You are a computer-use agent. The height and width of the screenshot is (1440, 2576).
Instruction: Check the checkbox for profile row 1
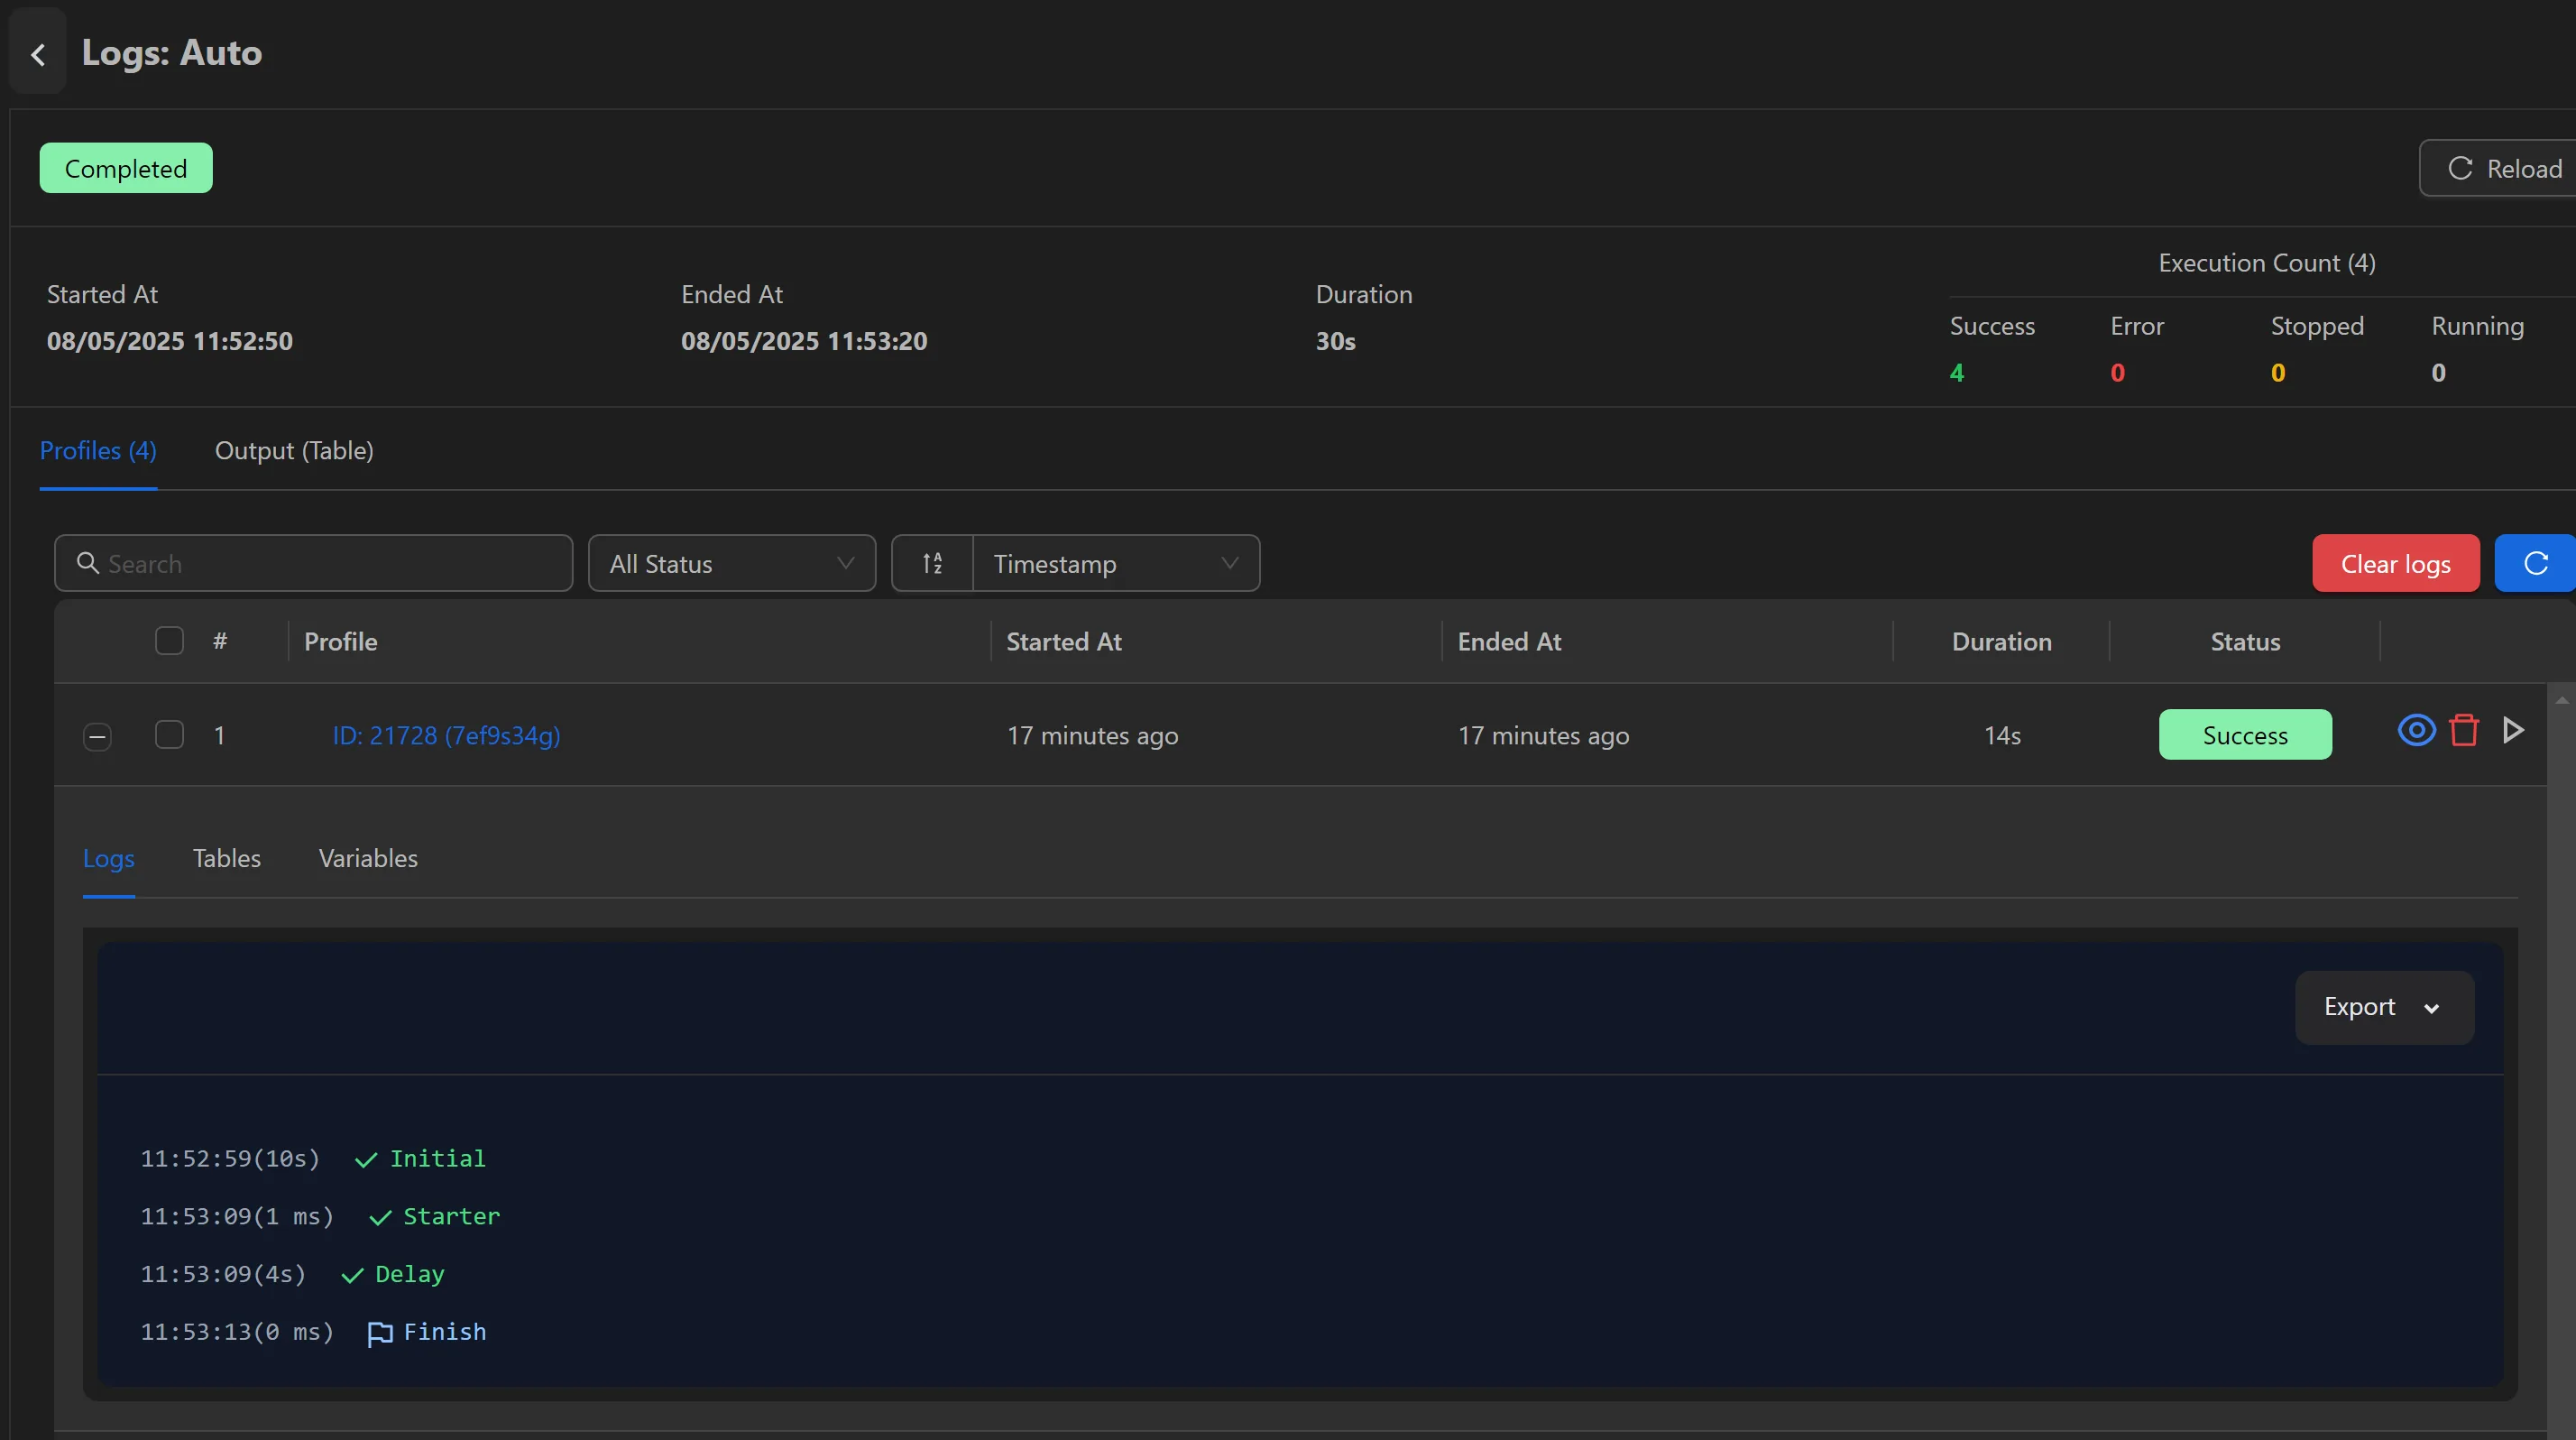pyautogui.click(x=168, y=735)
